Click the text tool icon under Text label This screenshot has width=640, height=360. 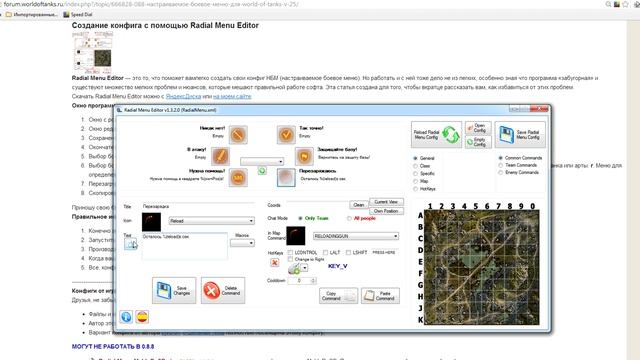tap(131, 244)
